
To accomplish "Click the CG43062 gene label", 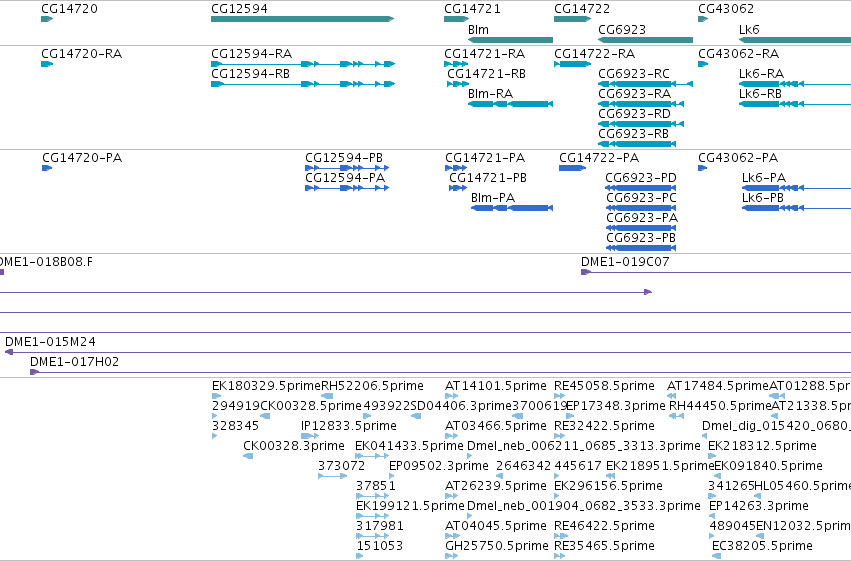I will pyautogui.click(x=726, y=9).
